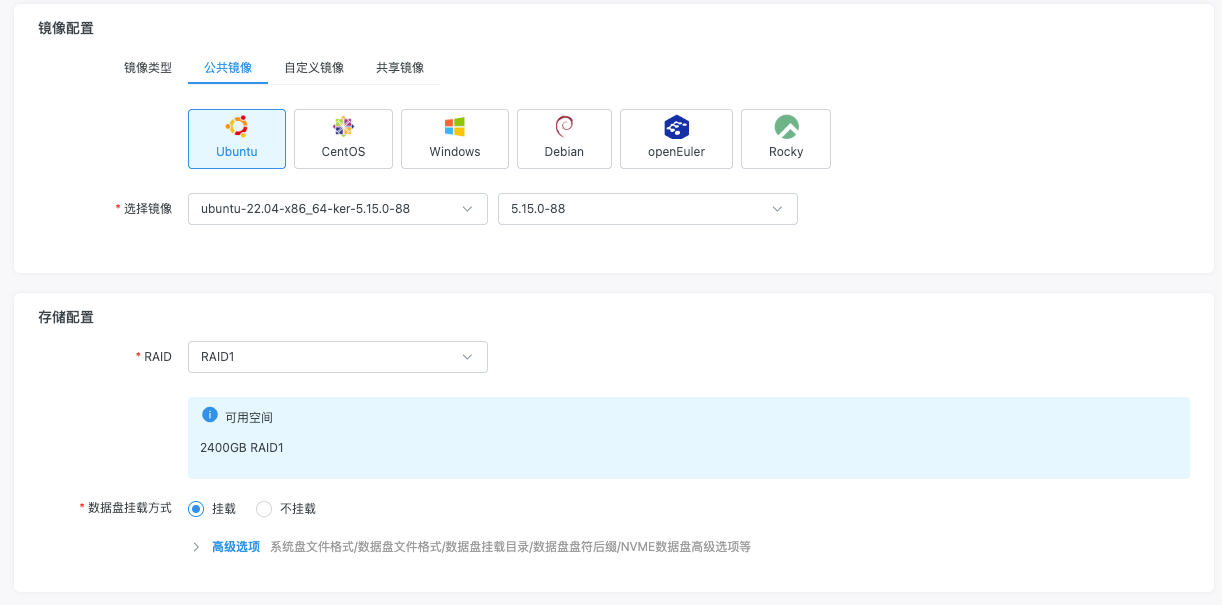
Task: Expand the 高级选项 chevron arrow
Action: pyautogui.click(x=196, y=547)
